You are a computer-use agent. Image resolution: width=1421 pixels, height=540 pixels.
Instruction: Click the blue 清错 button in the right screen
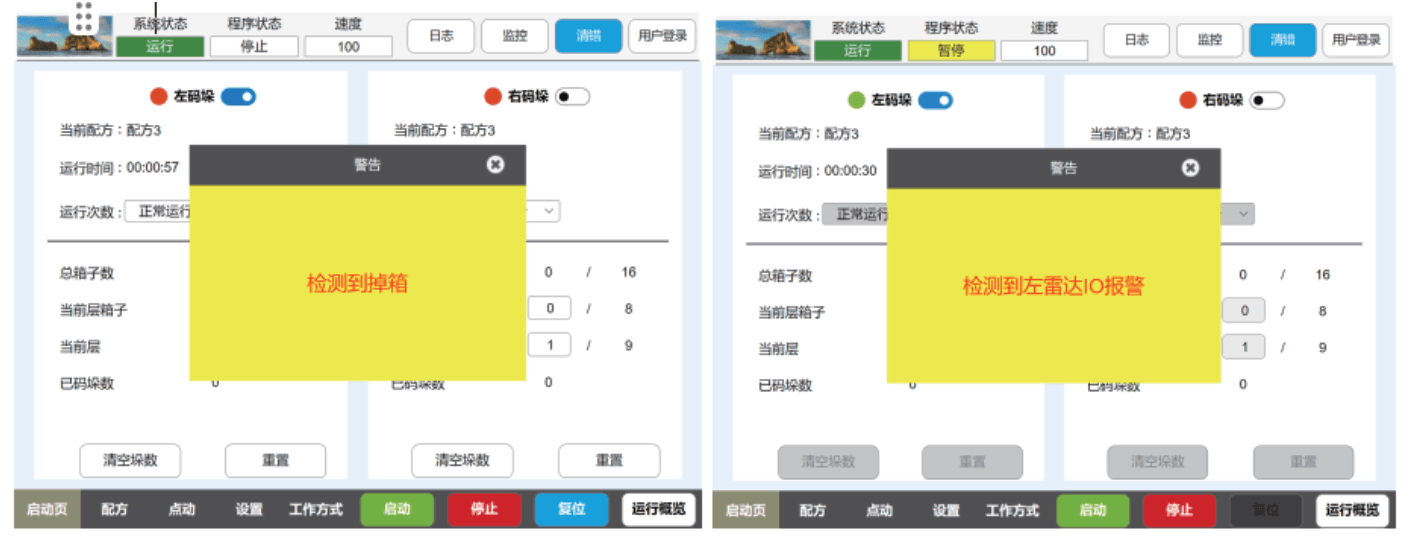1283,40
